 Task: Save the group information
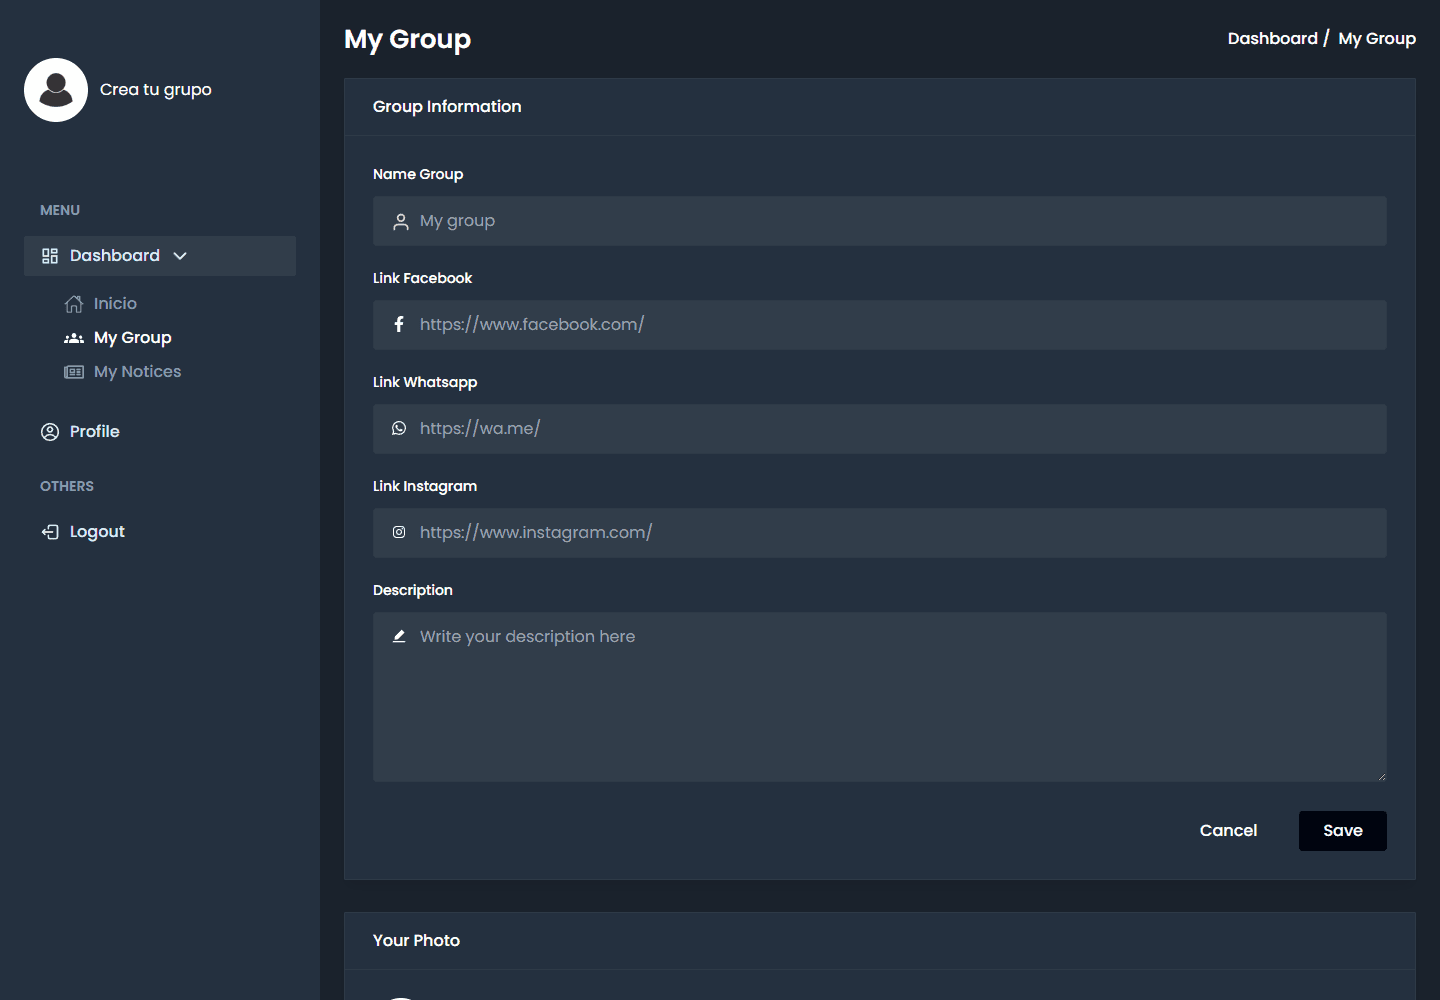point(1343,831)
